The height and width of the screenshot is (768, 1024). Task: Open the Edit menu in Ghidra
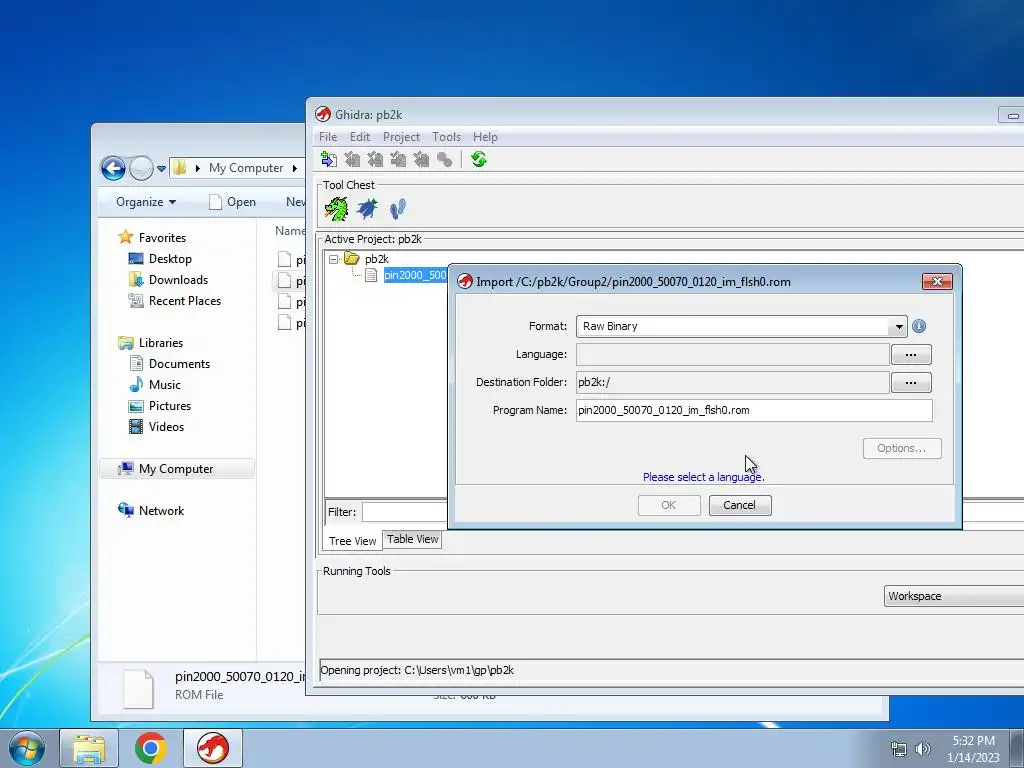point(360,136)
